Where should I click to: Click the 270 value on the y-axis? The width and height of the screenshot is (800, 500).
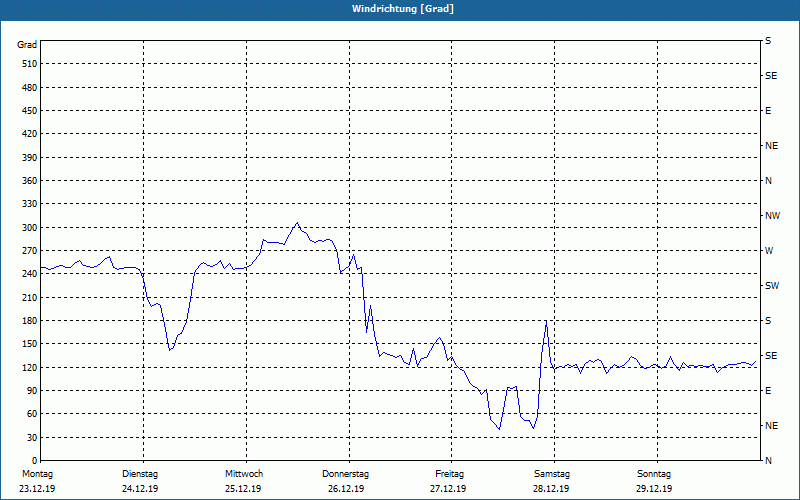coord(29,251)
